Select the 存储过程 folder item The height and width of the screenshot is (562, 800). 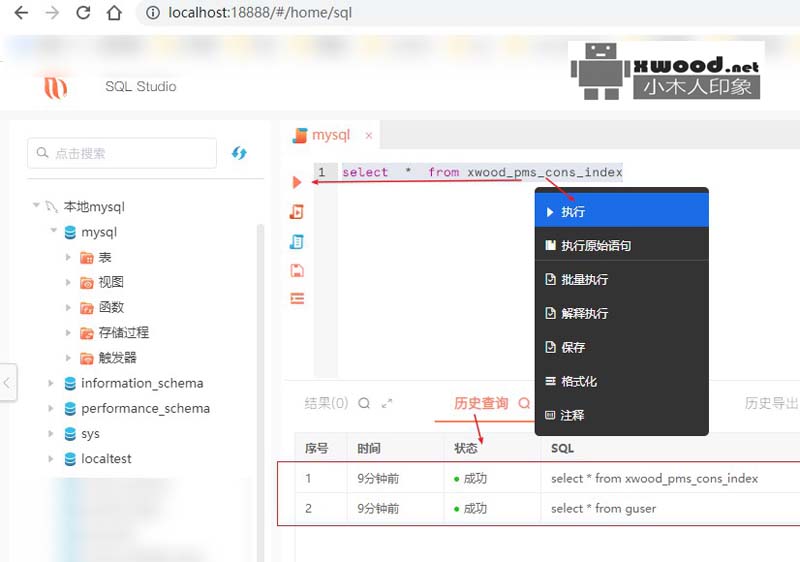pos(123,333)
